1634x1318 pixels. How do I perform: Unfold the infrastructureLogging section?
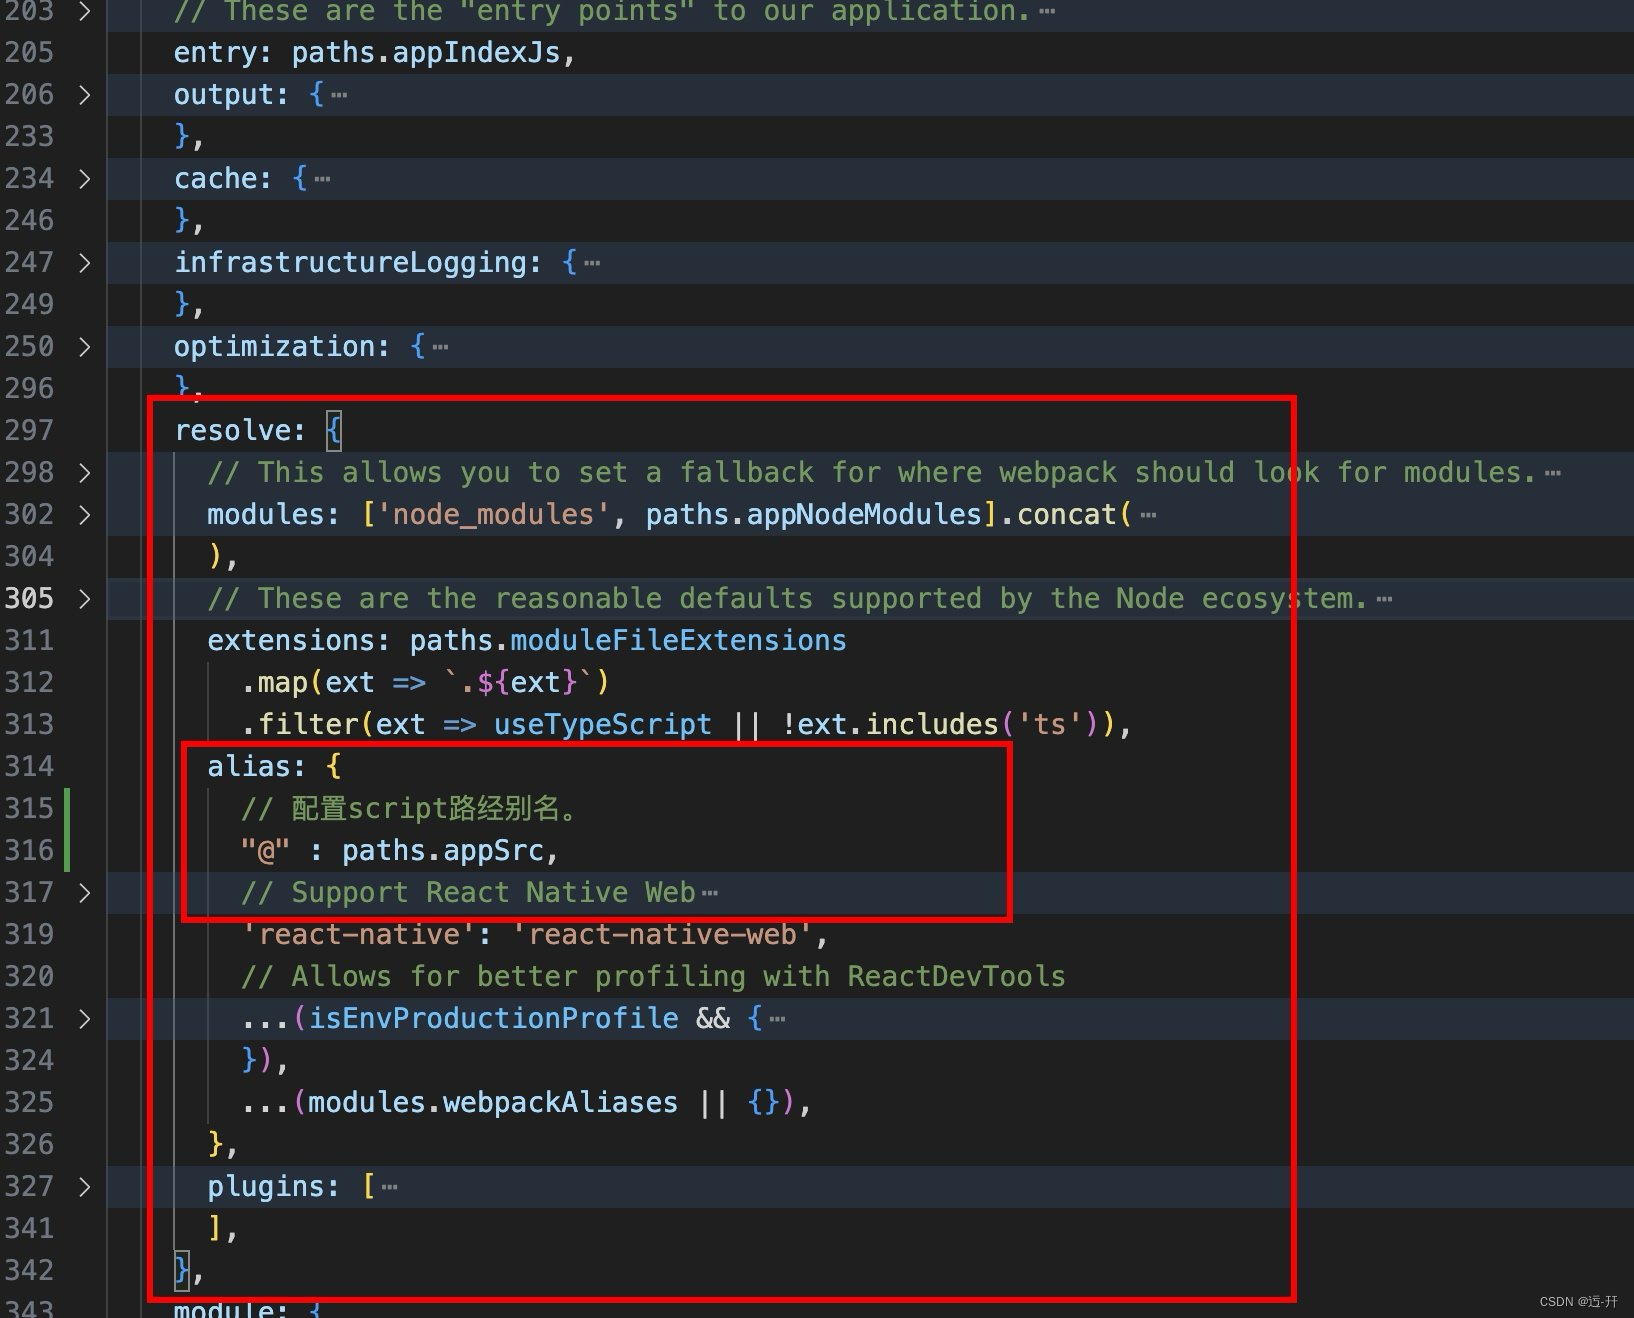[x=84, y=263]
